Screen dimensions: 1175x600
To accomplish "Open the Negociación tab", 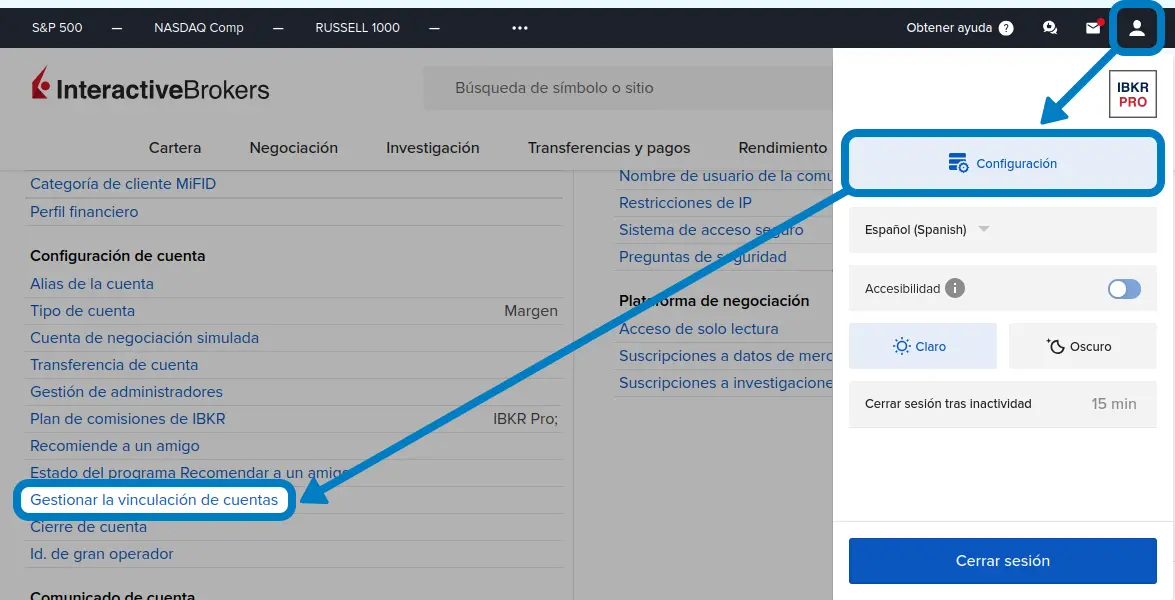I will 293,147.
